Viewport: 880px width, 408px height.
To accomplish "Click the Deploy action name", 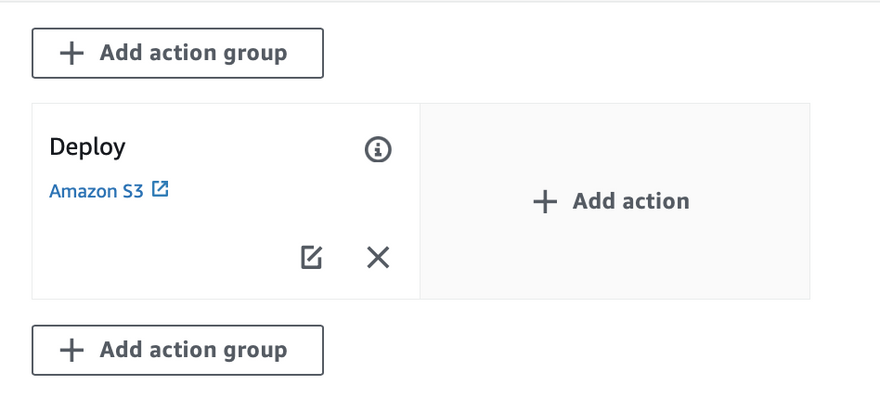I will point(88,148).
